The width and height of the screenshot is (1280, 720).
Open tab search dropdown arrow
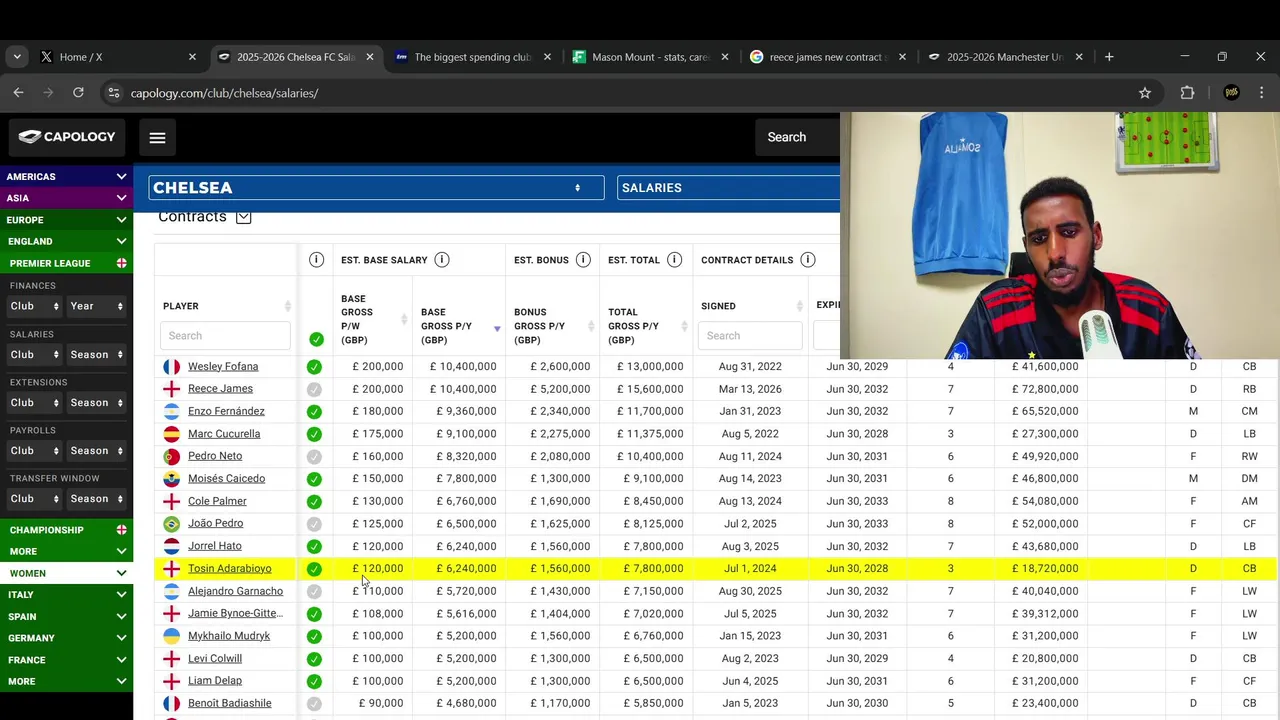pyautogui.click(x=17, y=57)
